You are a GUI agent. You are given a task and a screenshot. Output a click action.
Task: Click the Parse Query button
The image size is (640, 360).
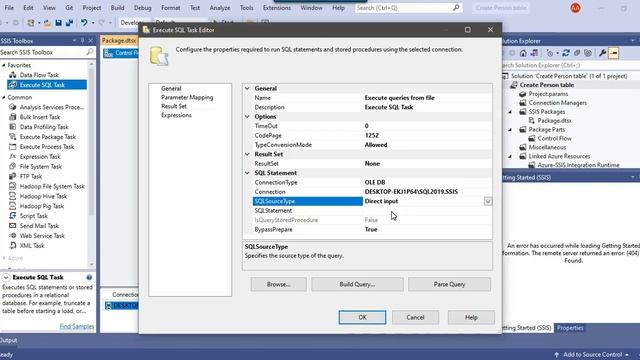point(449,284)
